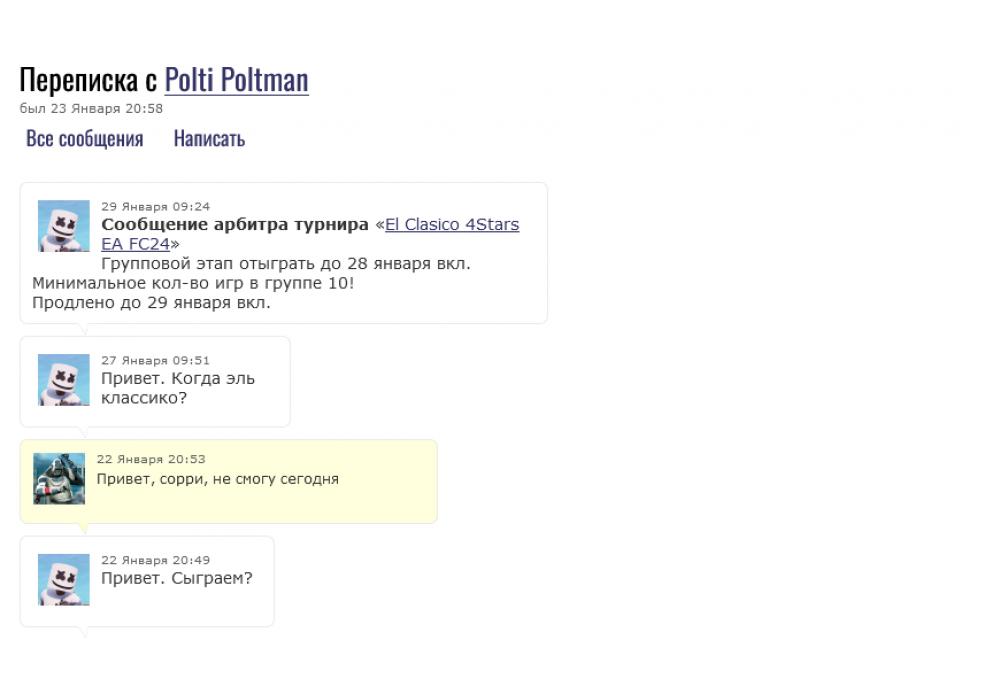Select the message text "Привет. Сыграем?"
The height and width of the screenshot is (700, 1000).
pos(177,579)
